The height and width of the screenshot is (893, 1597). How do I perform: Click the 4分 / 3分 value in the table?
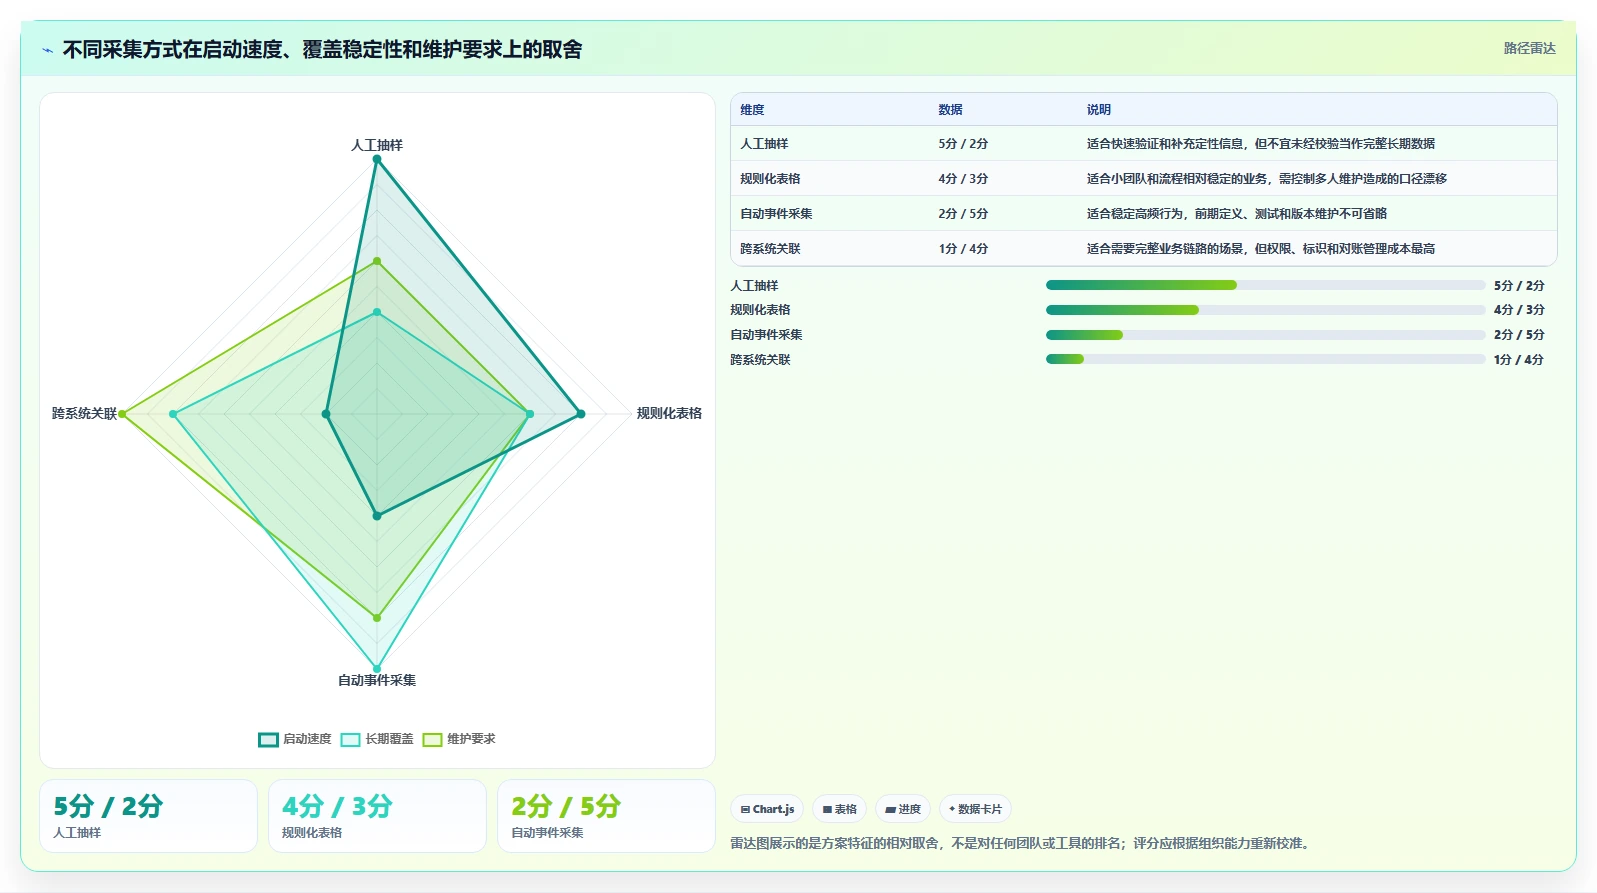point(963,179)
